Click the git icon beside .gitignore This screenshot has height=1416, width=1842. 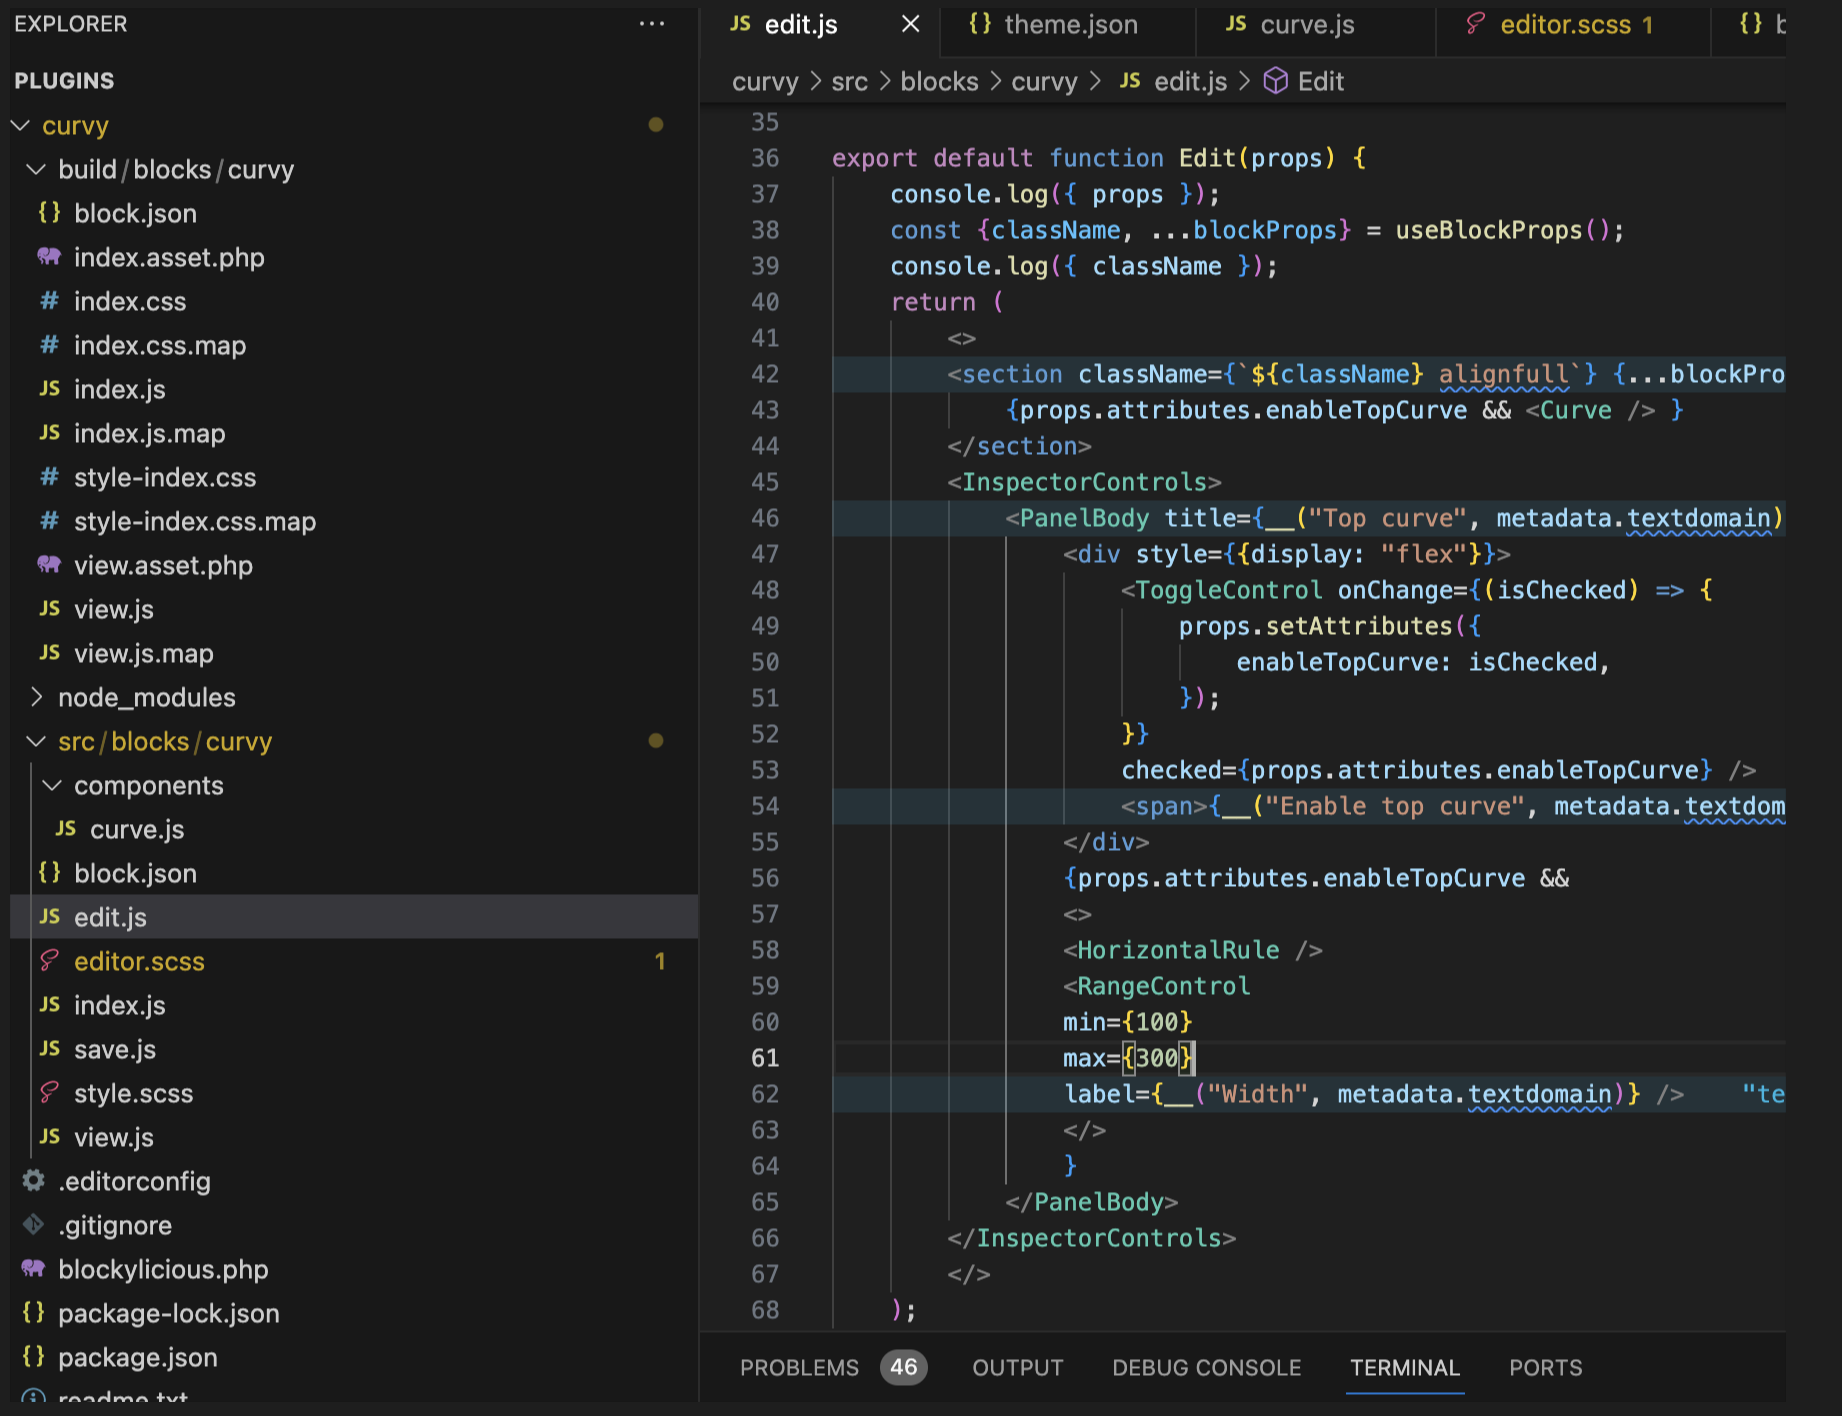(x=33, y=1224)
